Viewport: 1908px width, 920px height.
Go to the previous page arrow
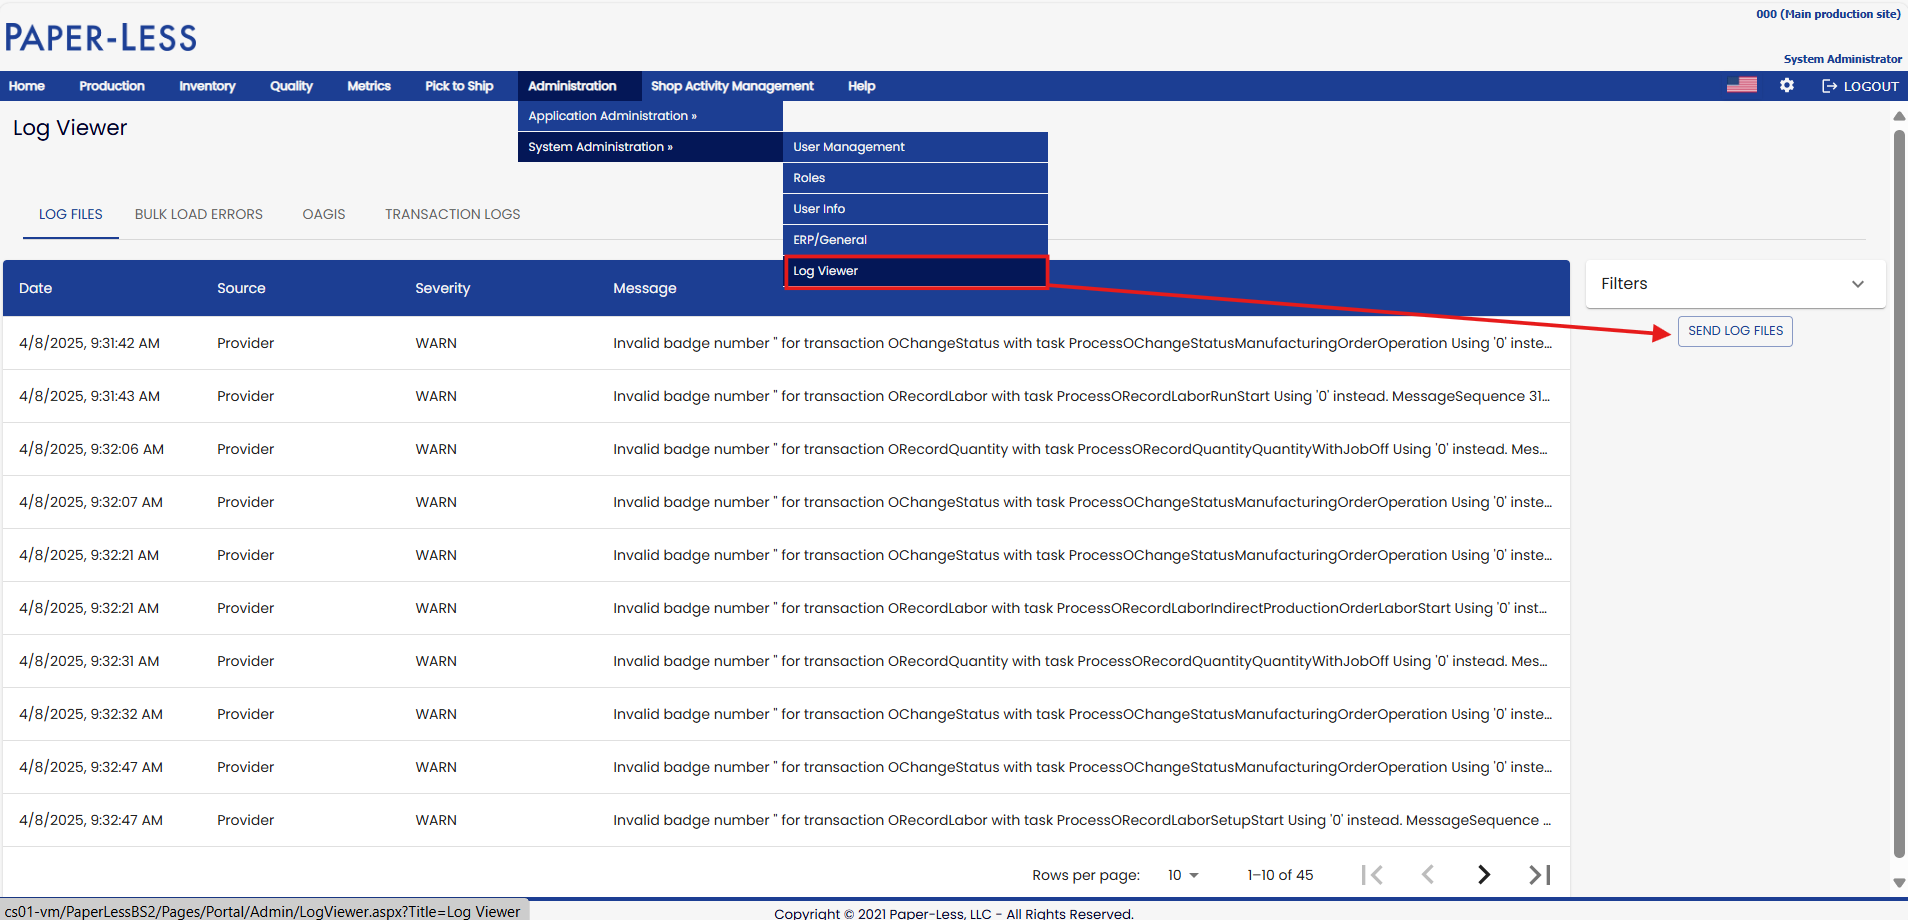[x=1428, y=875]
